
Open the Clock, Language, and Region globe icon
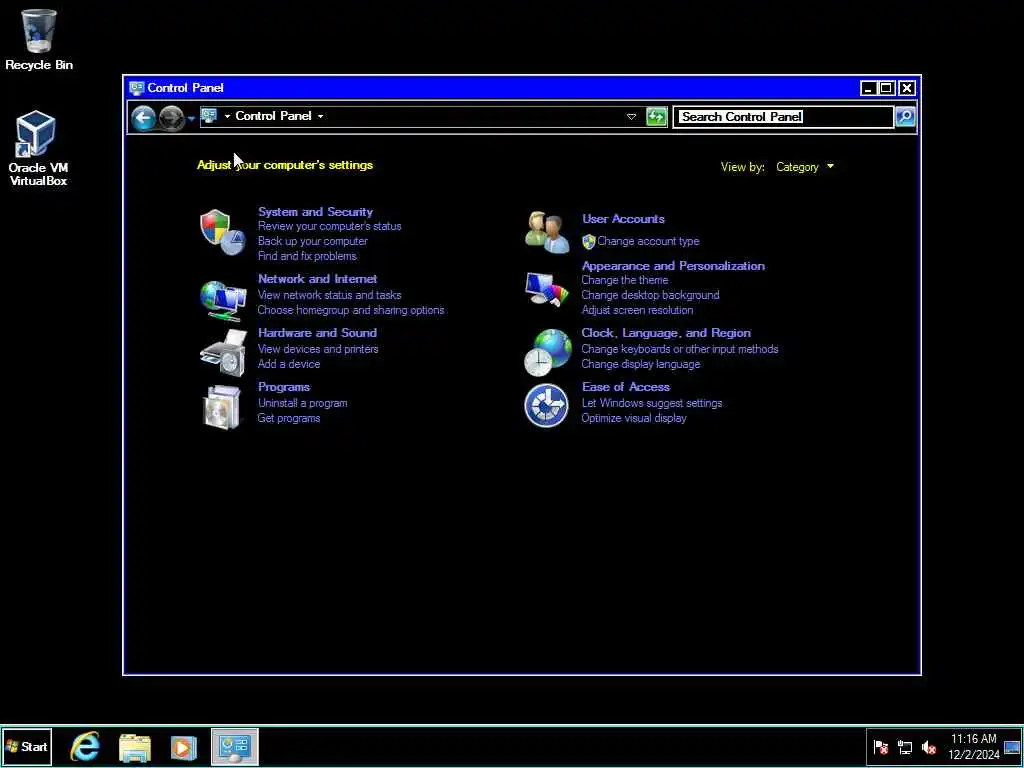click(547, 353)
